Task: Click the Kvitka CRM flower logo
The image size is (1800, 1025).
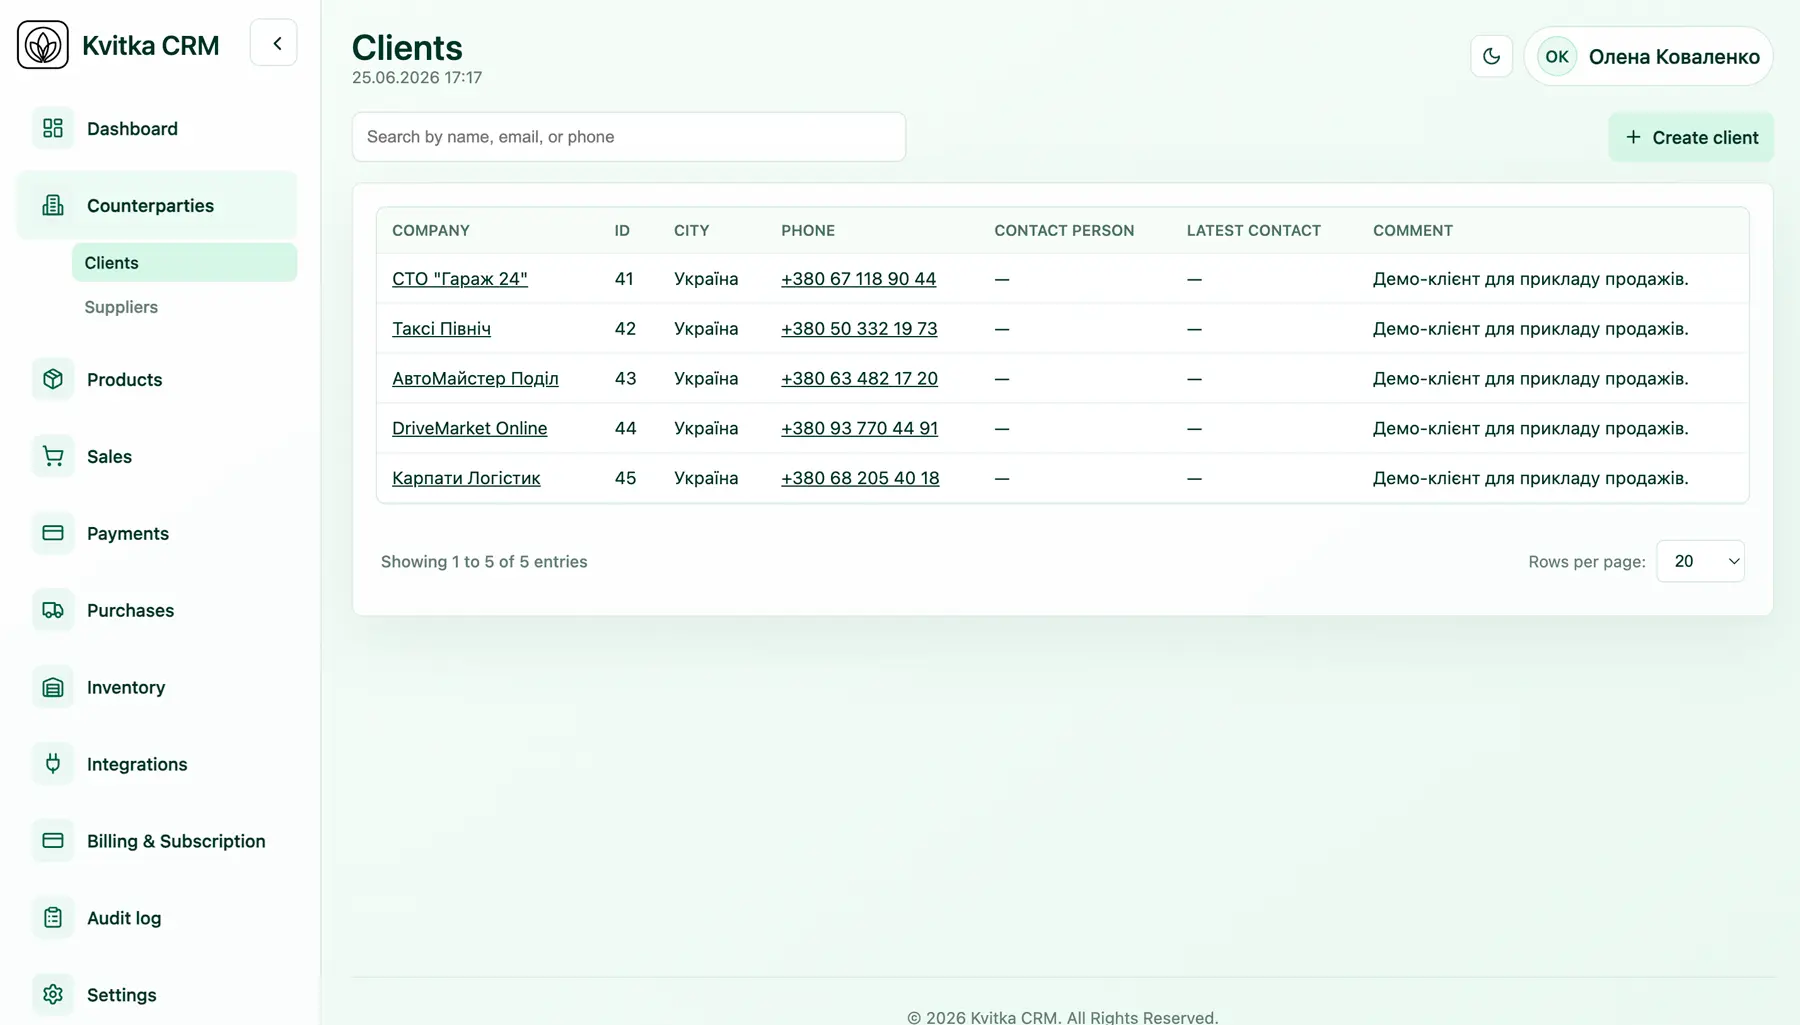Action: click(43, 45)
